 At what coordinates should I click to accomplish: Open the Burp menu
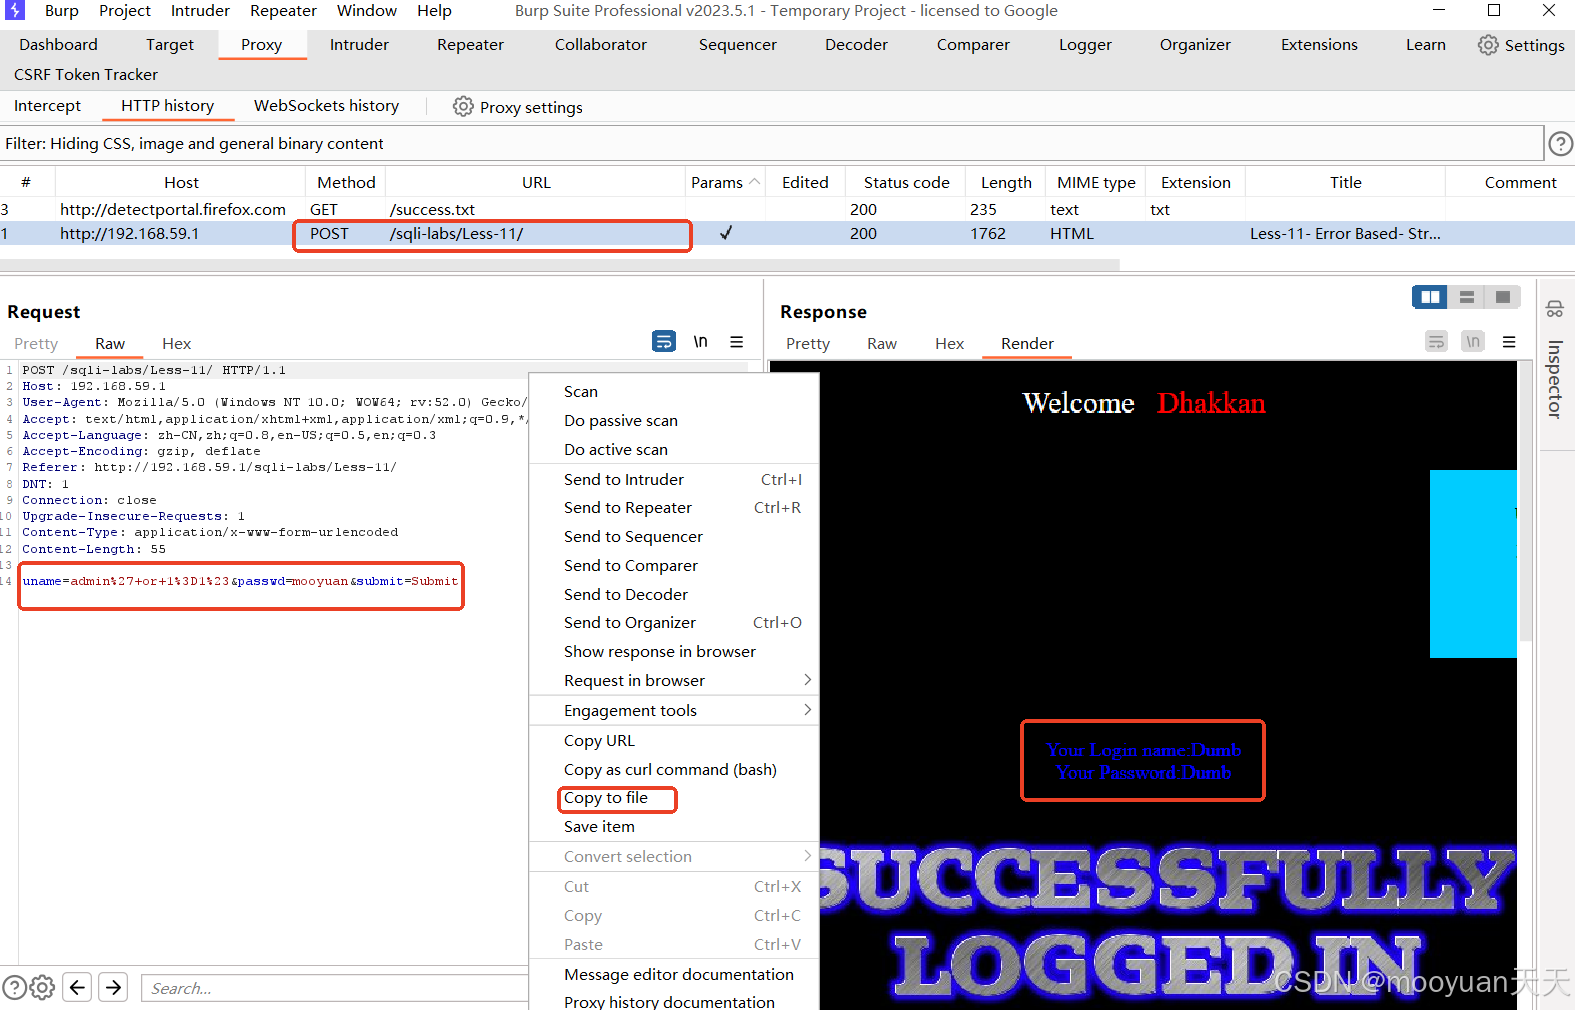[x=61, y=11]
